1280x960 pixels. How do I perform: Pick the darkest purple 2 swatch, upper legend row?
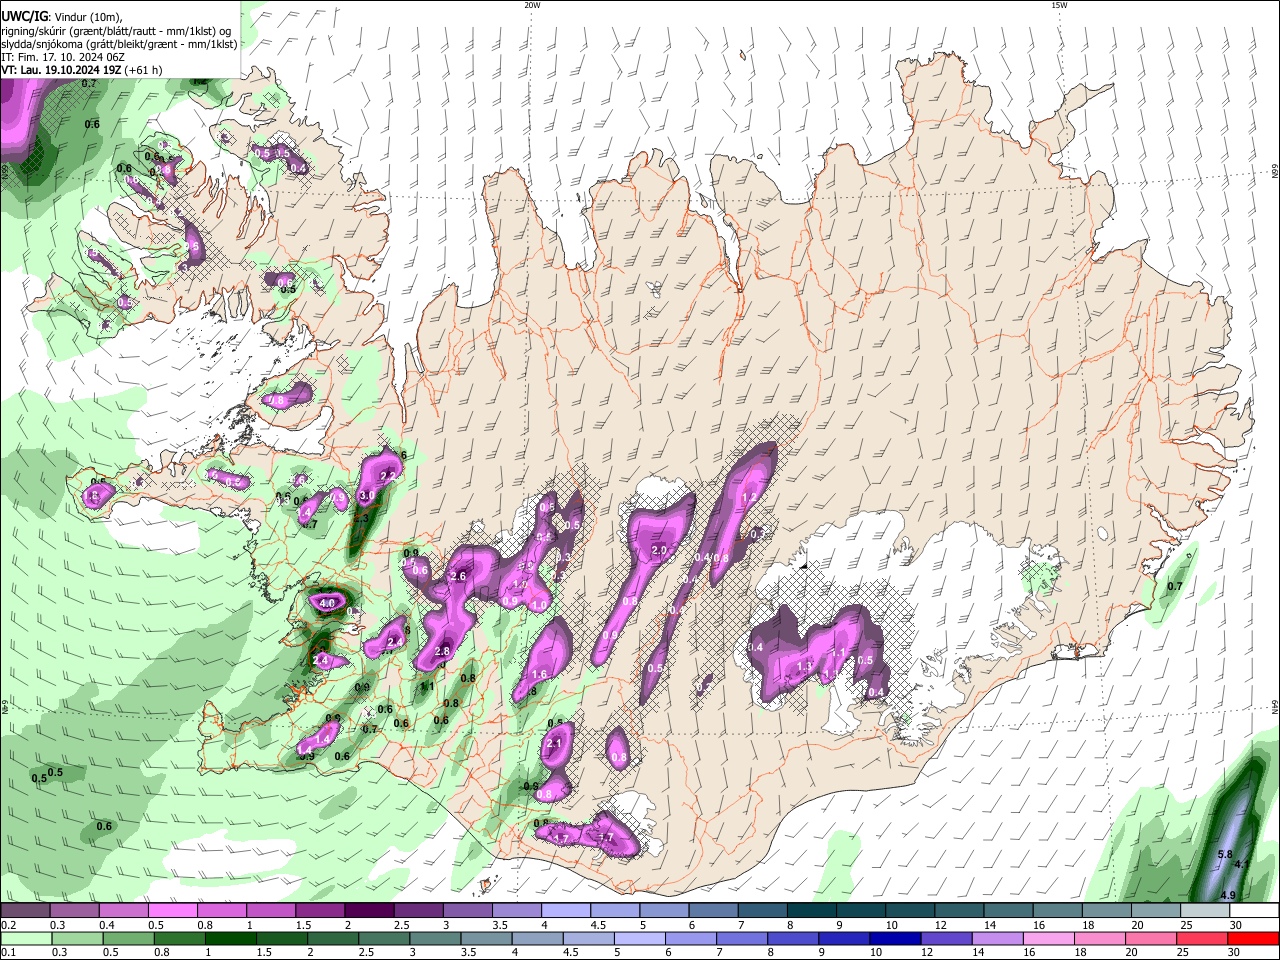tap(369, 911)
